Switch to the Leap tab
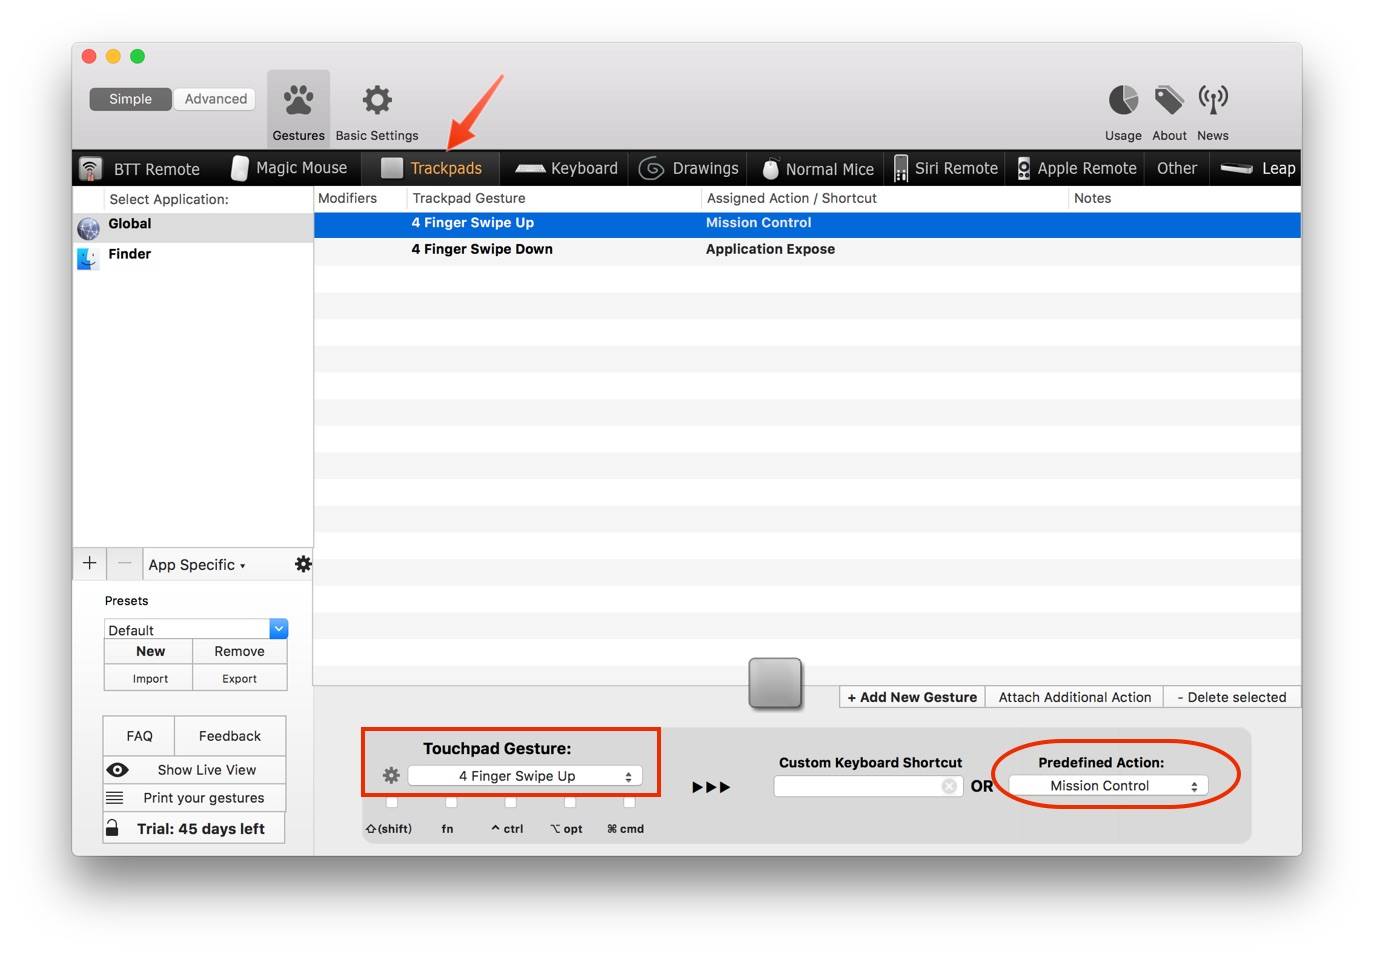The image size is (1374, 958). 1258,168
